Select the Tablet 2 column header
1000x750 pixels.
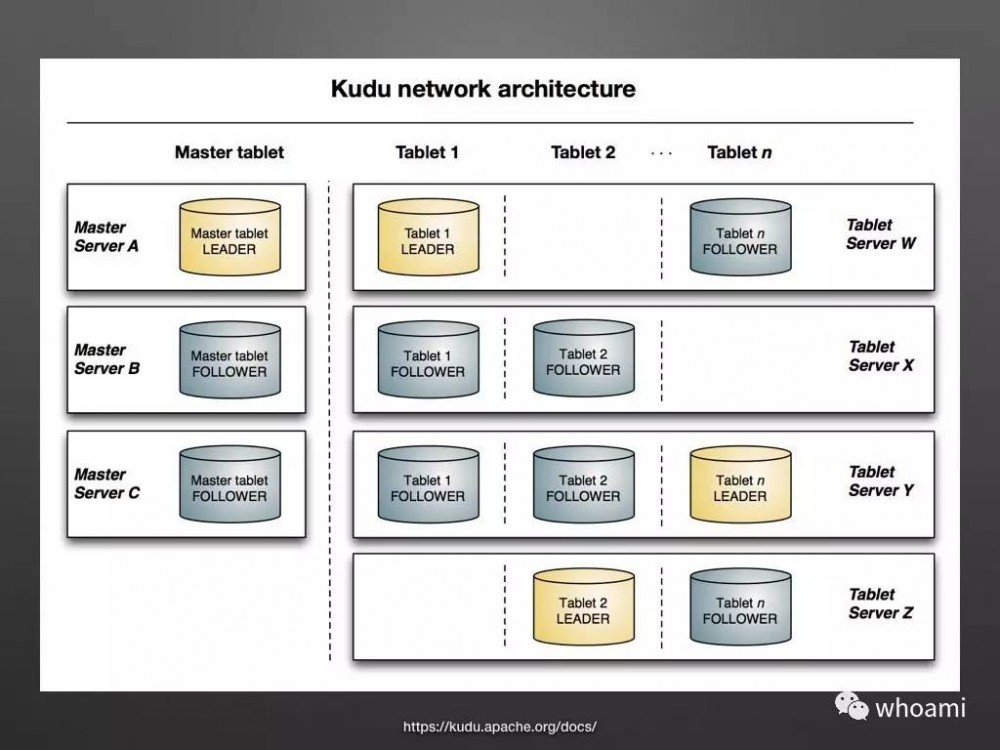click(583, 152)
